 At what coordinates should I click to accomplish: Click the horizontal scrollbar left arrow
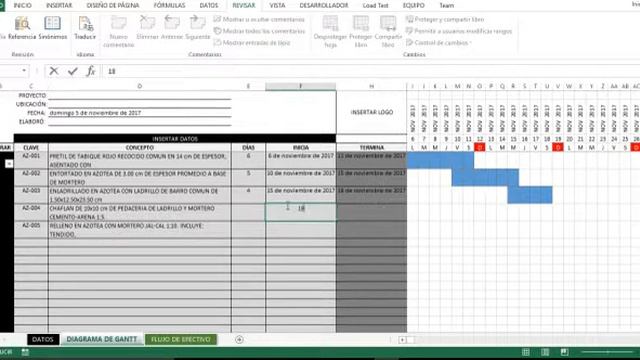pyautogui.click(x=402, y=340)
